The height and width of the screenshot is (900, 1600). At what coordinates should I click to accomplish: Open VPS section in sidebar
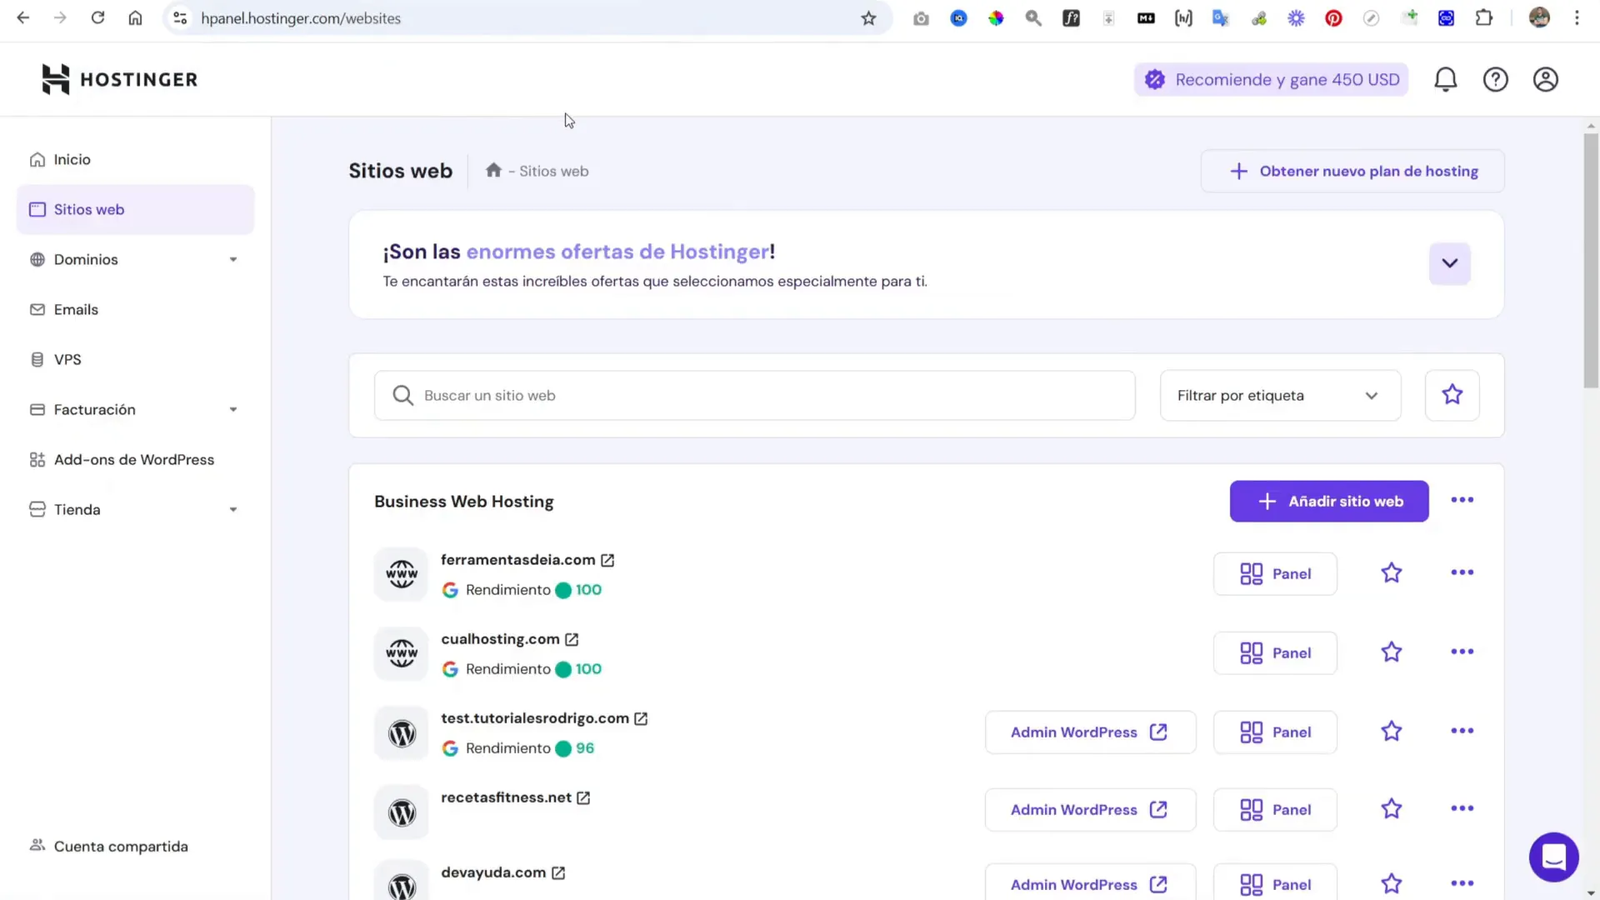pyautogui.click(x=68, y=359)
